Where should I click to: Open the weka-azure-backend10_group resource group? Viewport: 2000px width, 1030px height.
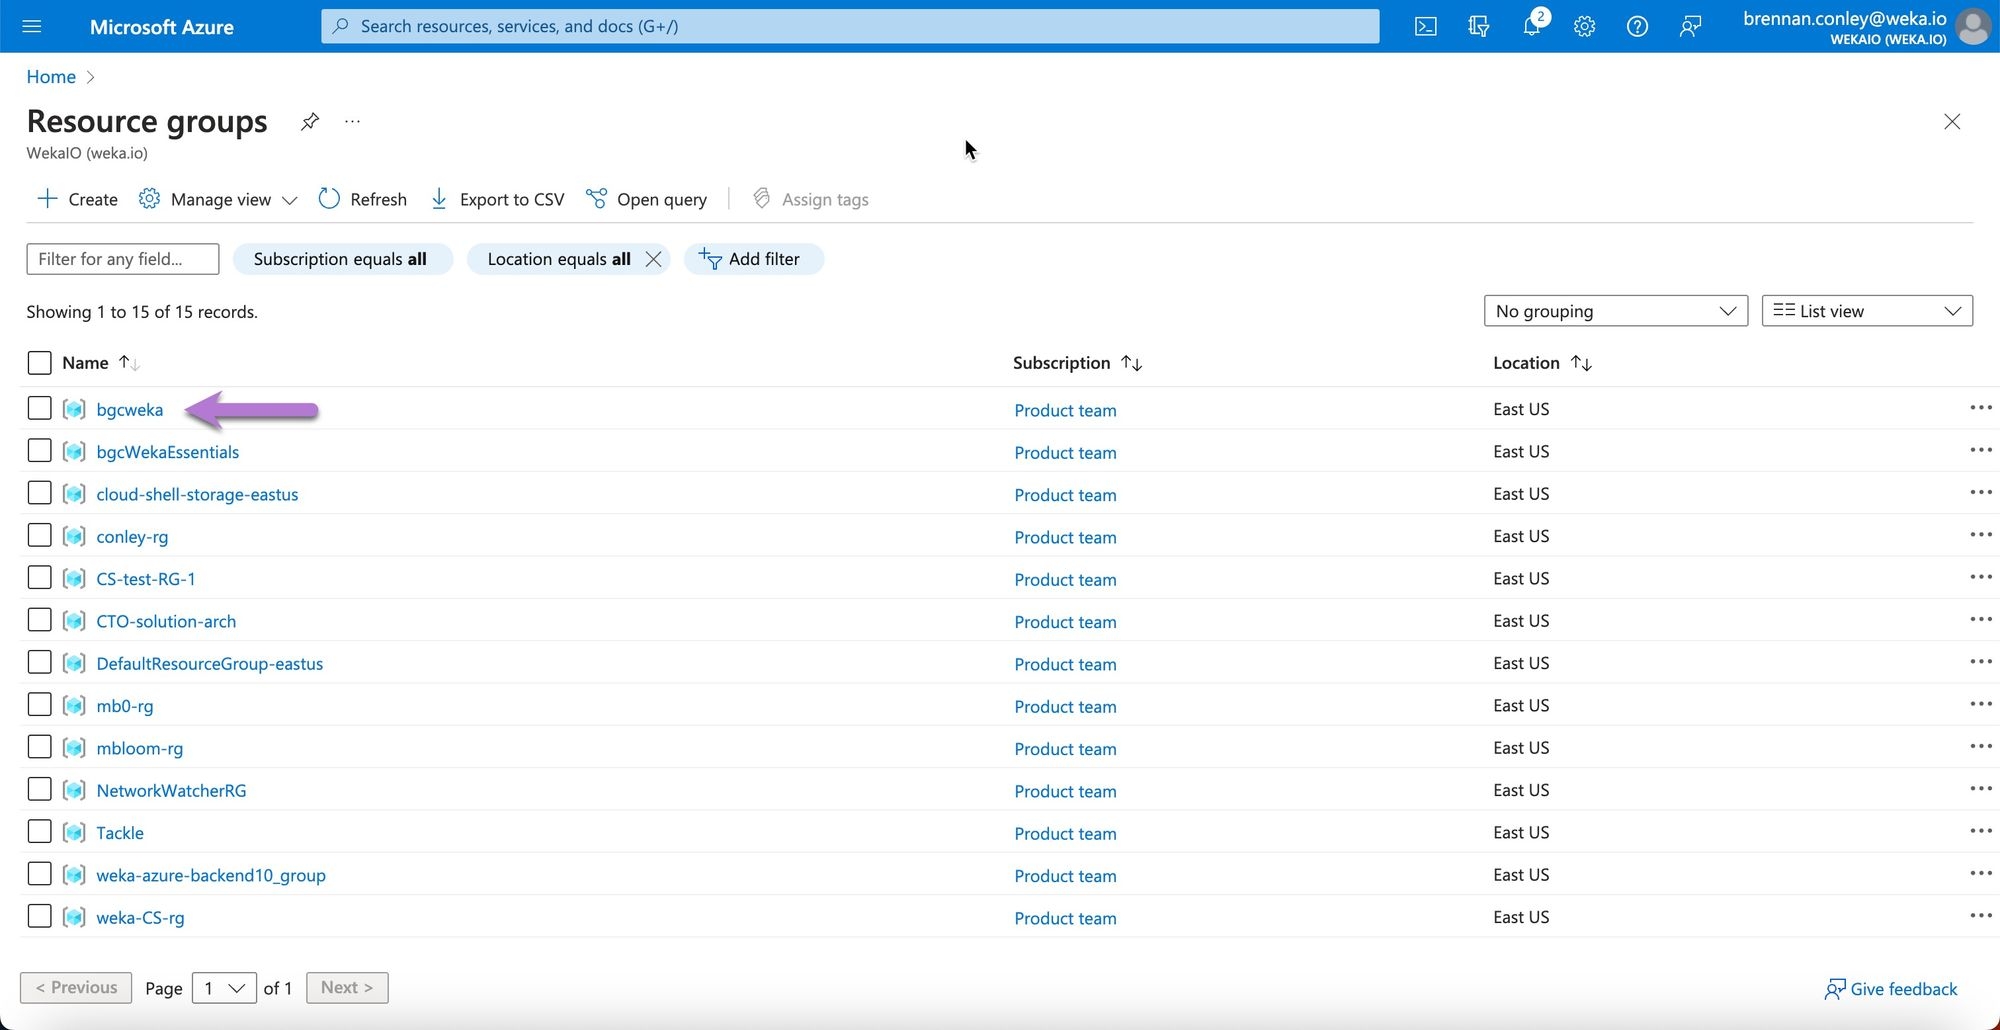click(211, 875)
